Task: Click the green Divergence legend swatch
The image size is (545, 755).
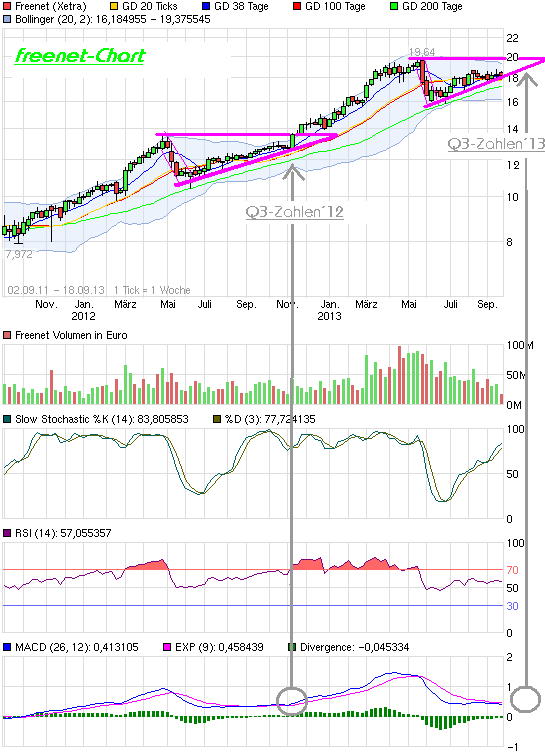Action: 292,647
